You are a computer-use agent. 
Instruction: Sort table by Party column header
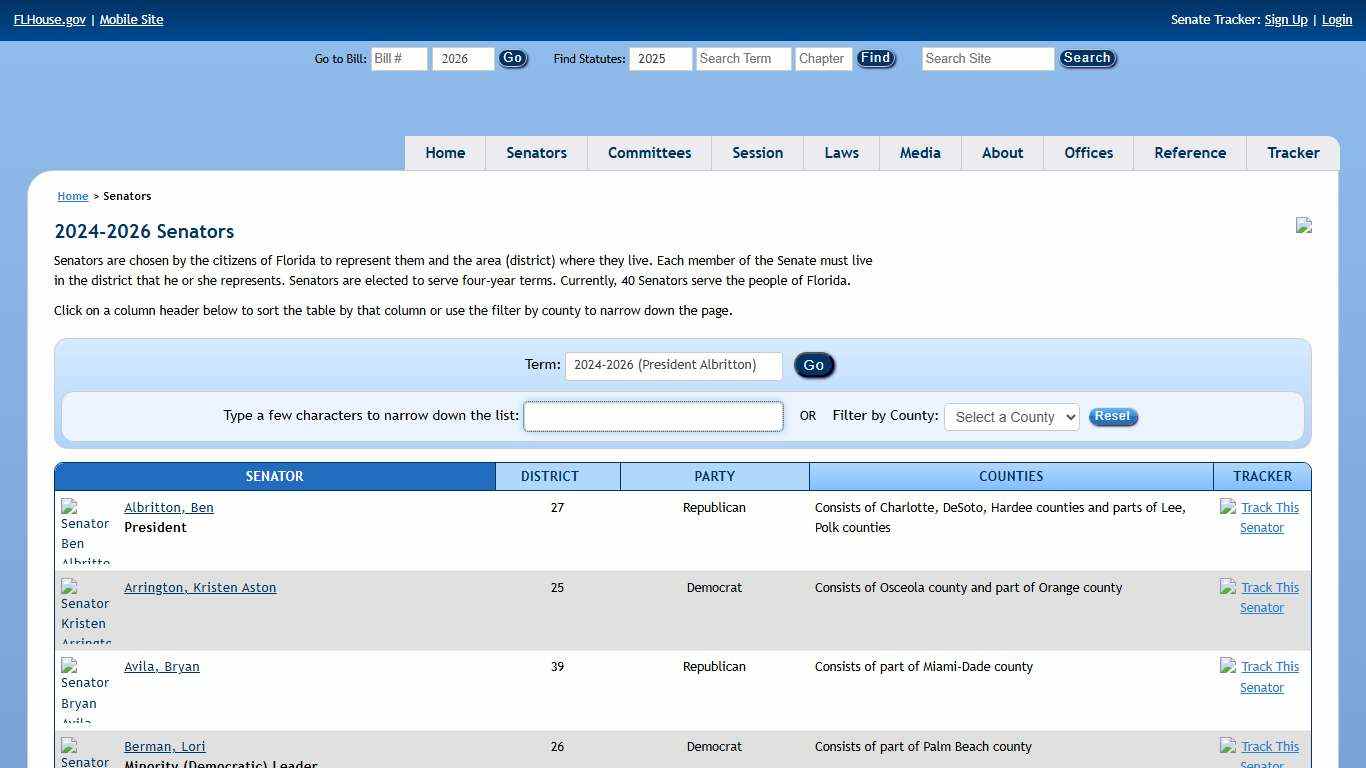pos(714,477)
